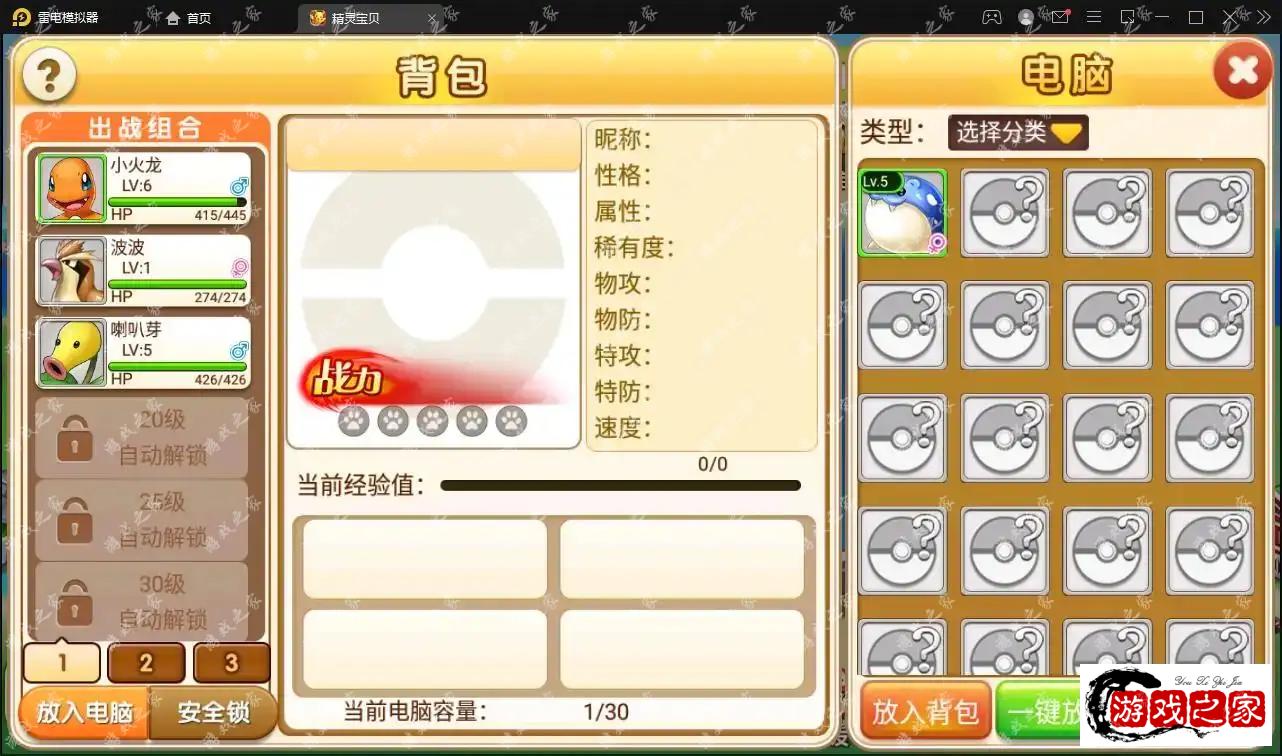Image resolution: width=1282 pixels, height=756 pixels.
Task: Toggle the 安全锁 safety lock button
Action: pos(213,712)
